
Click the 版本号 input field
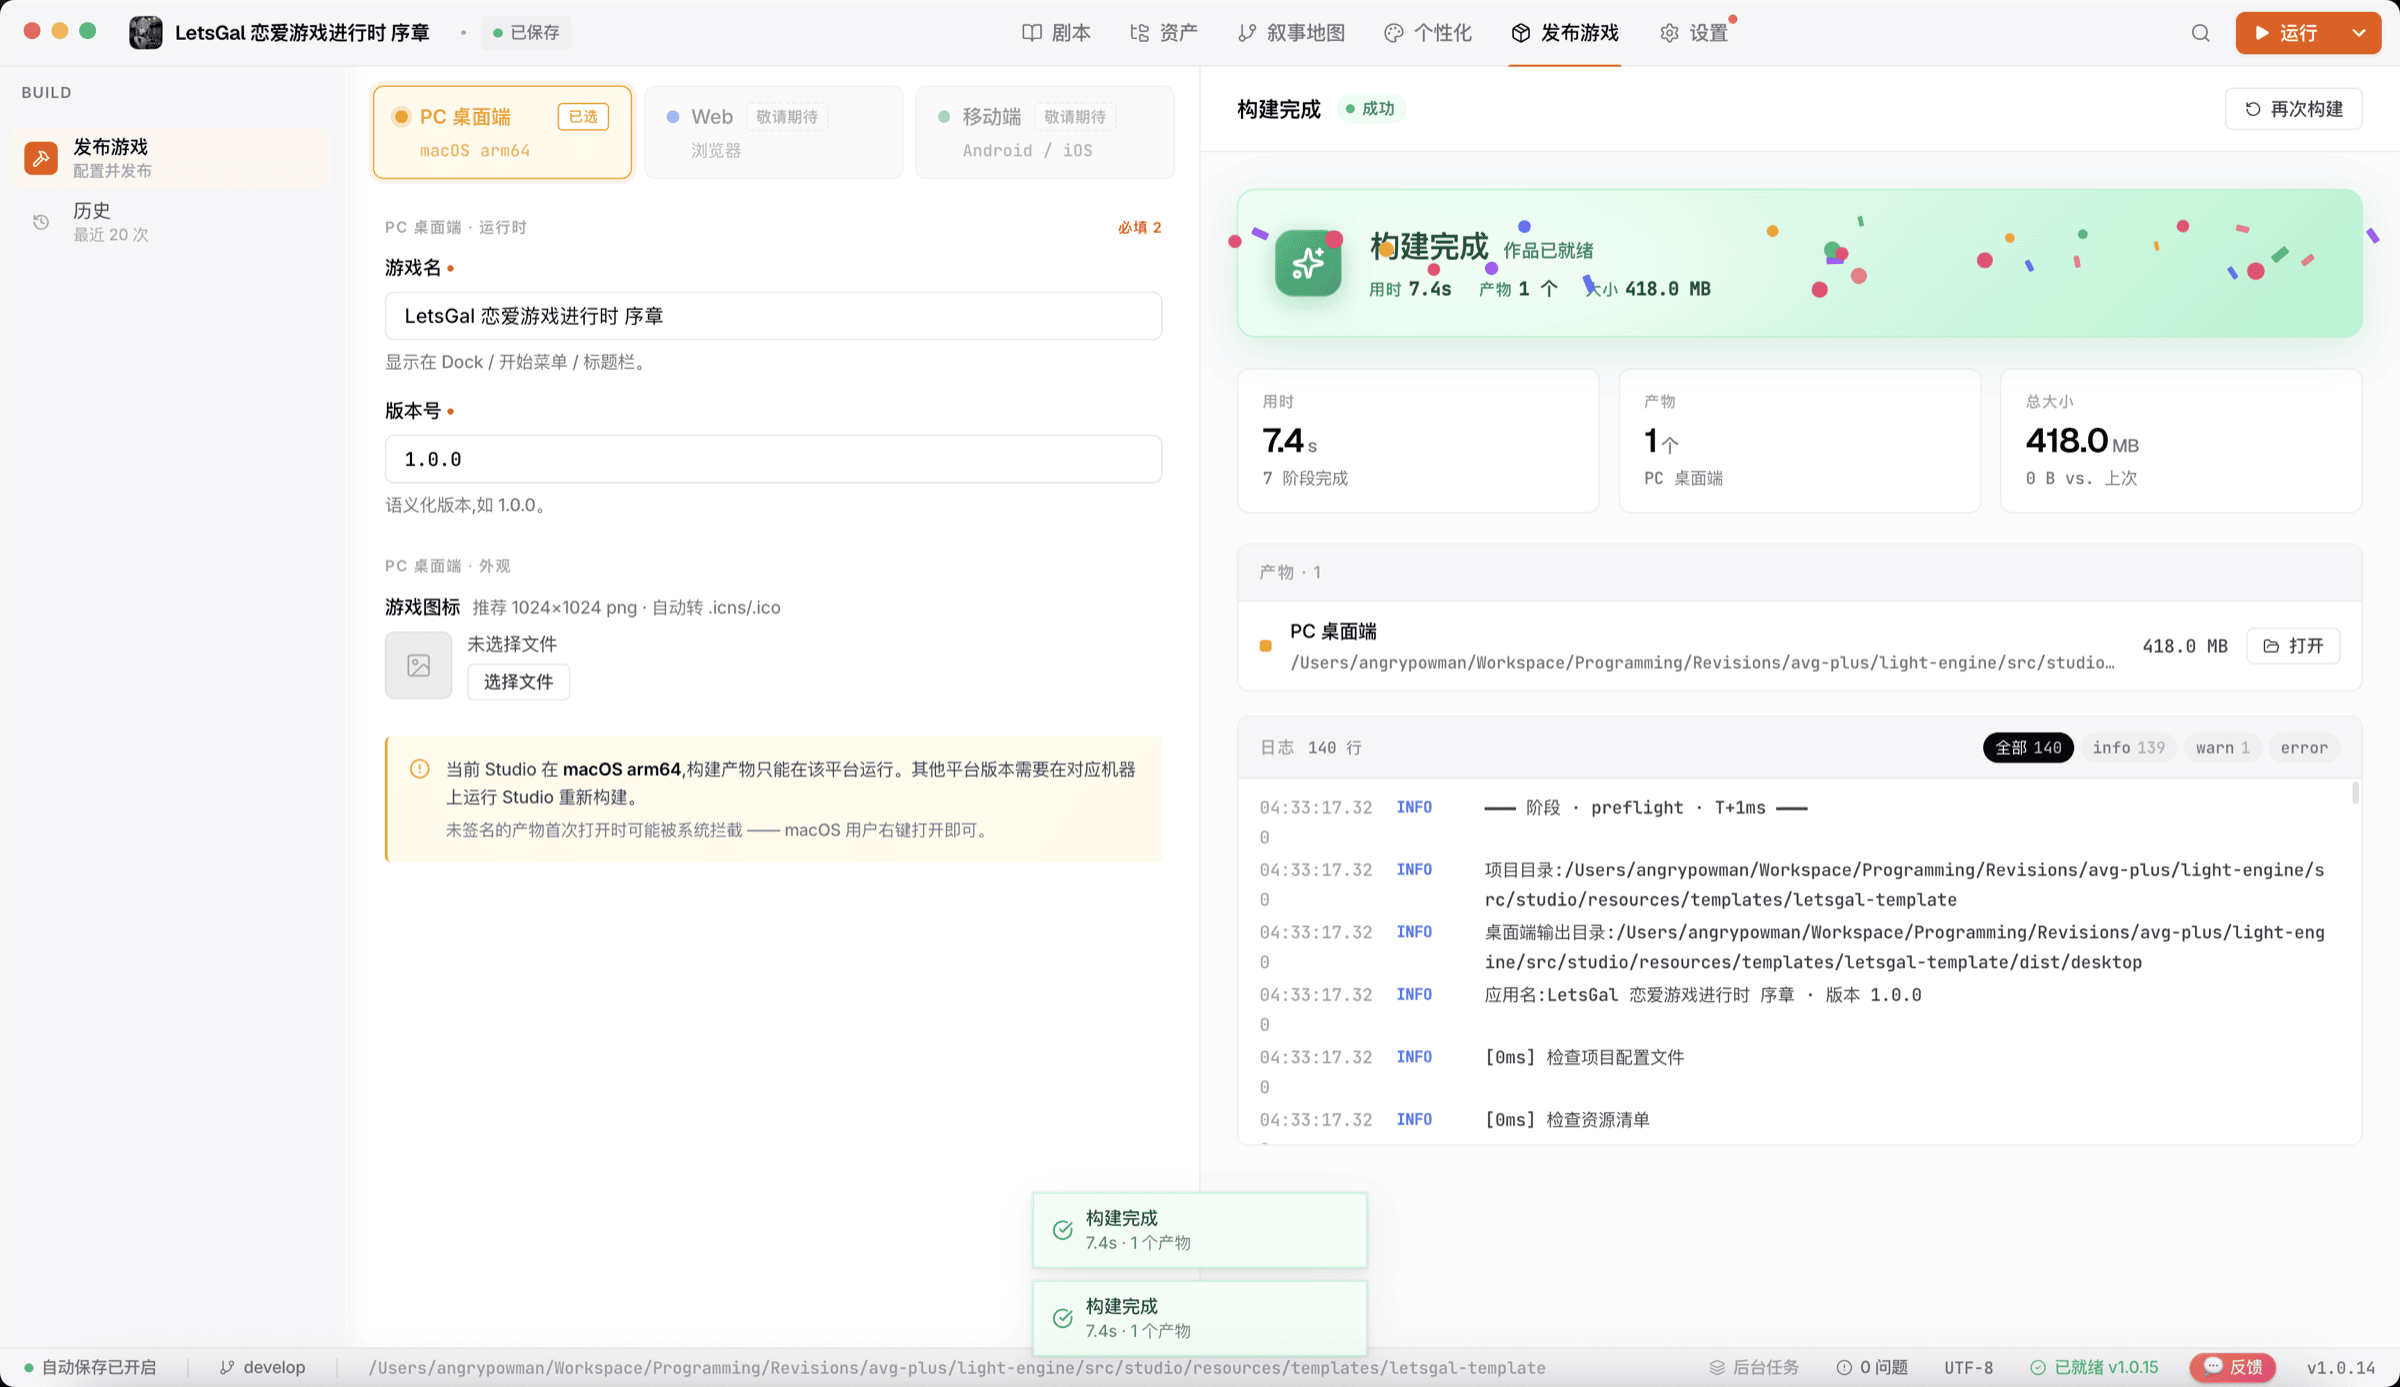coord(773,459)
